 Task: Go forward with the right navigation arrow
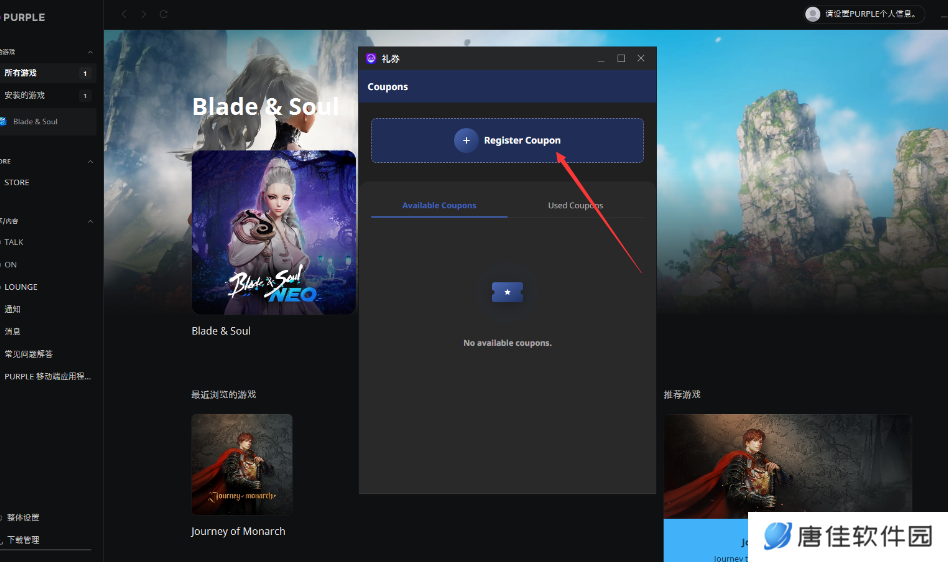144,14
